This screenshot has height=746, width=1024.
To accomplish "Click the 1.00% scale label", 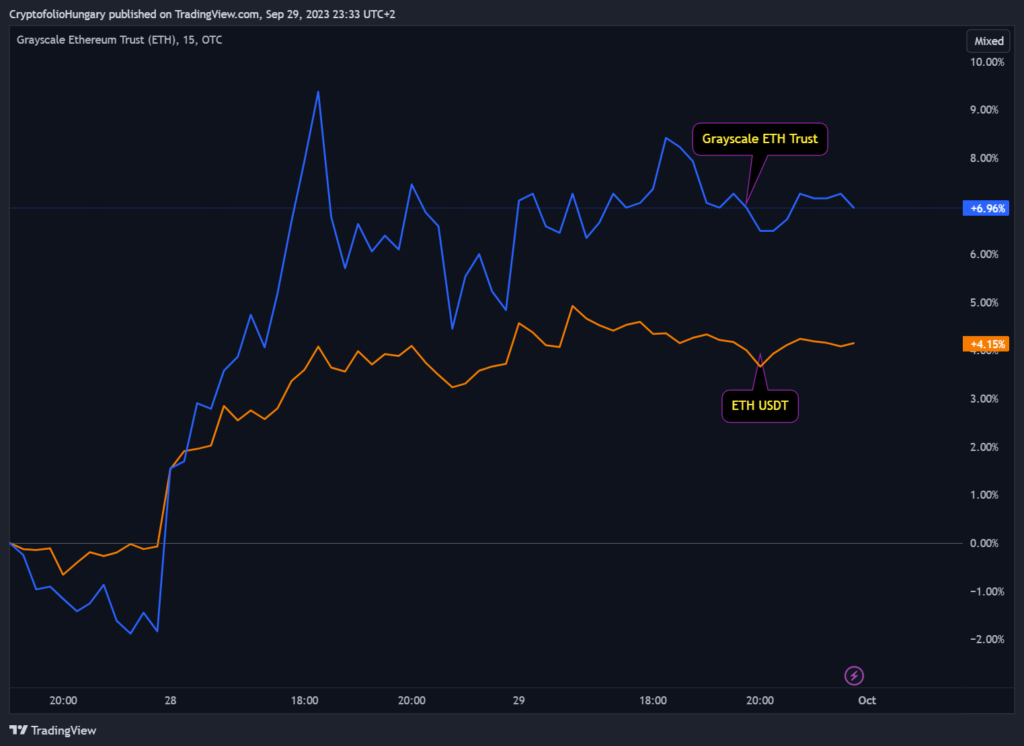I will [984, 495].
